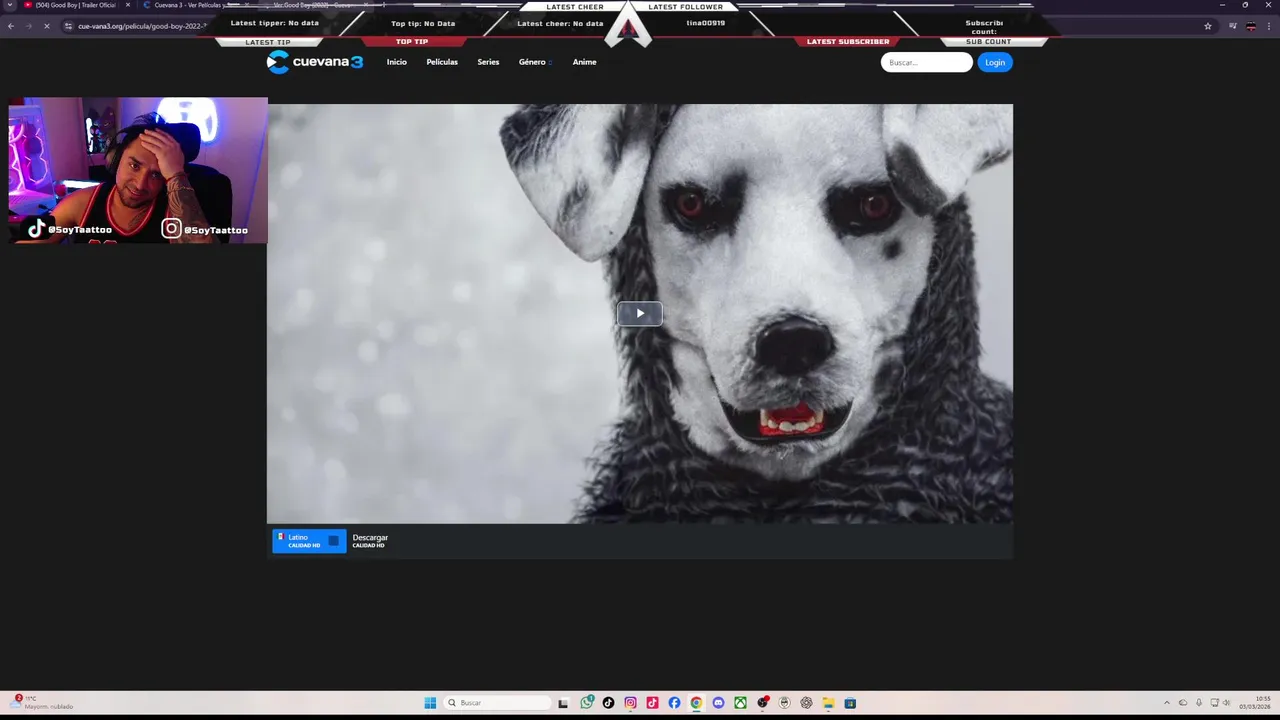Open Instagram from taskbar

tap(630, 703)
